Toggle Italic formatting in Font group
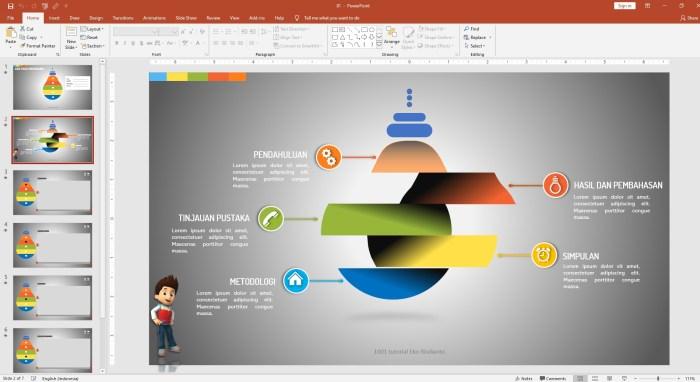This screenshot has height=382, width=700. [125, 43]
